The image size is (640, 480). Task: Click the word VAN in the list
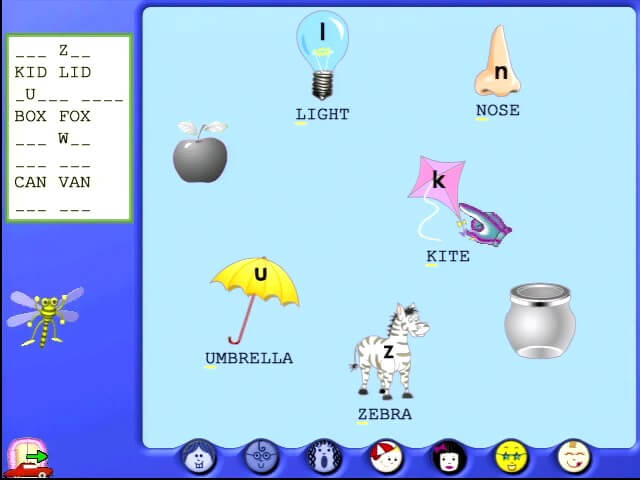pyautogui.click(x=75, y=182)
